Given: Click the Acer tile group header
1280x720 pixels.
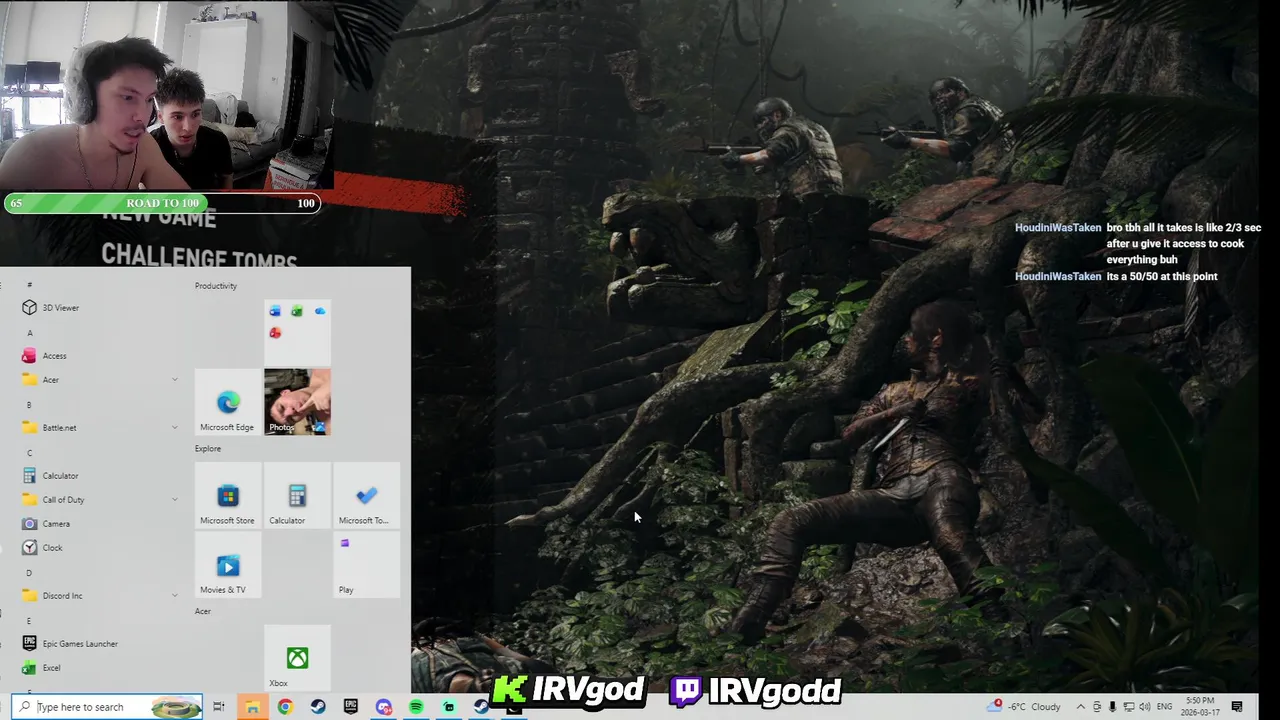Looking at the screenshot, I should [203, 611].
